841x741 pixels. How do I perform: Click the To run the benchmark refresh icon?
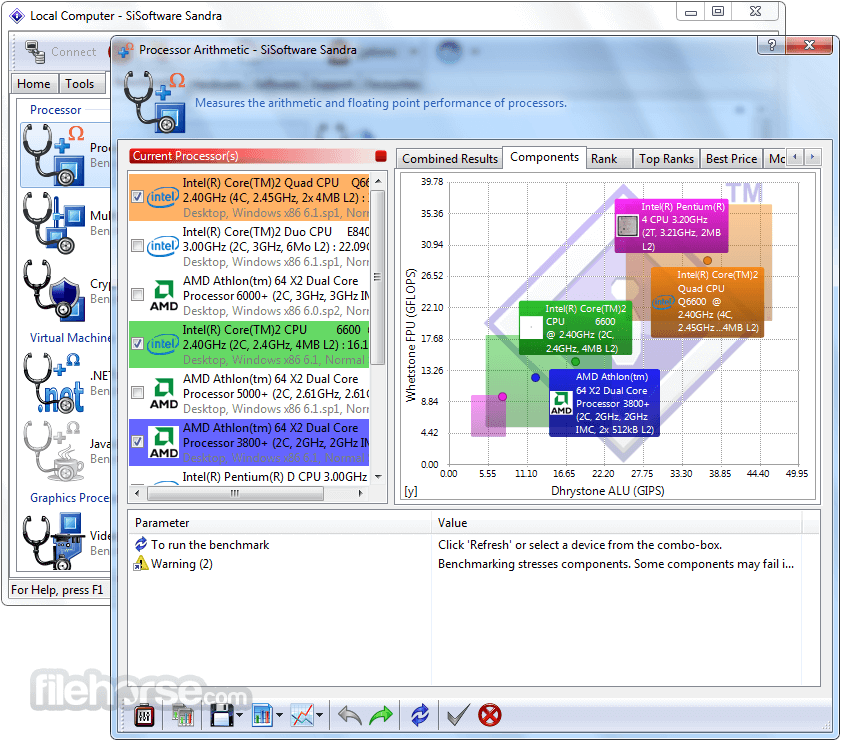coord(141,544)
